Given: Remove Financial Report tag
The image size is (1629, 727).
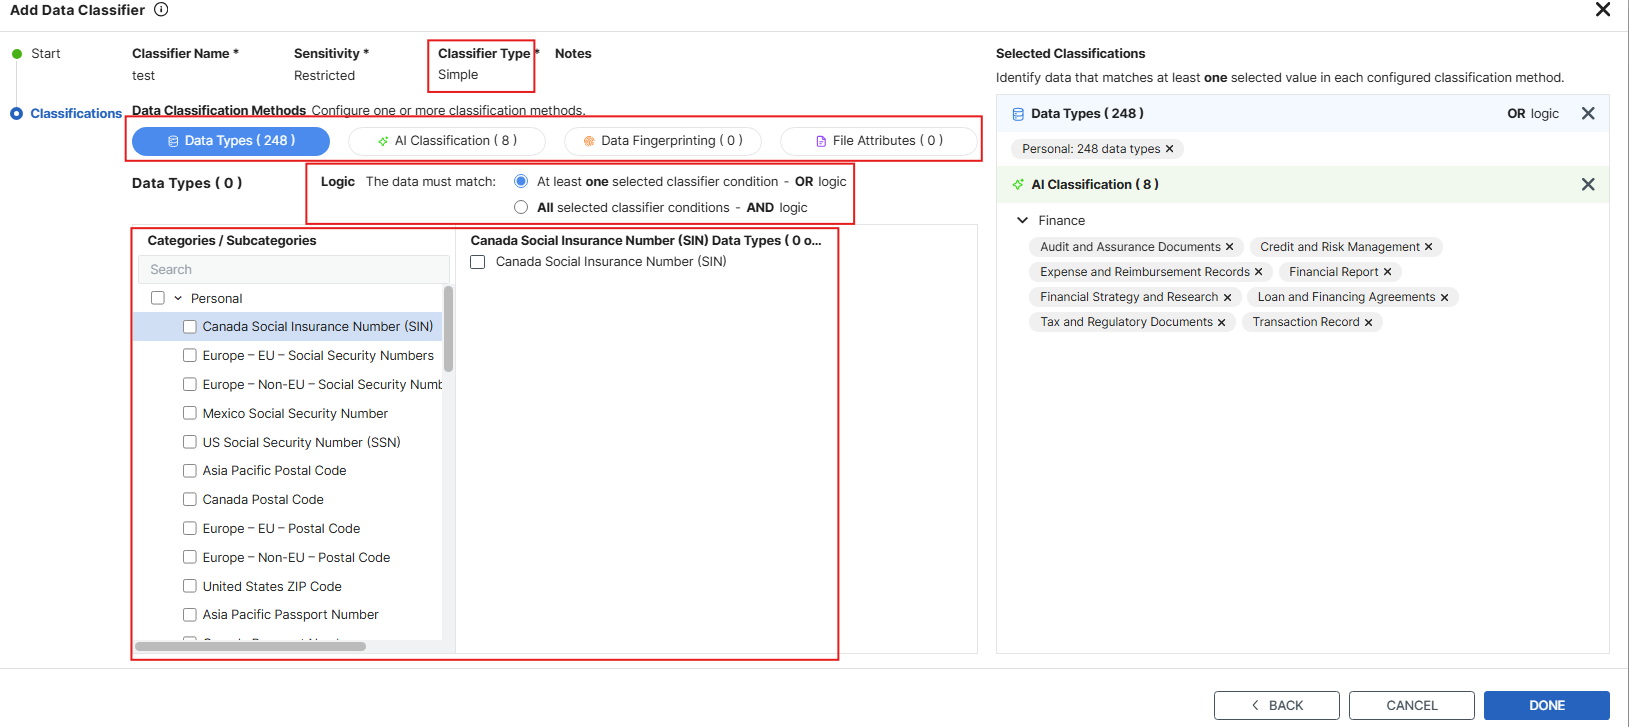Looking at the screenshot, I should pos(1388,272).
